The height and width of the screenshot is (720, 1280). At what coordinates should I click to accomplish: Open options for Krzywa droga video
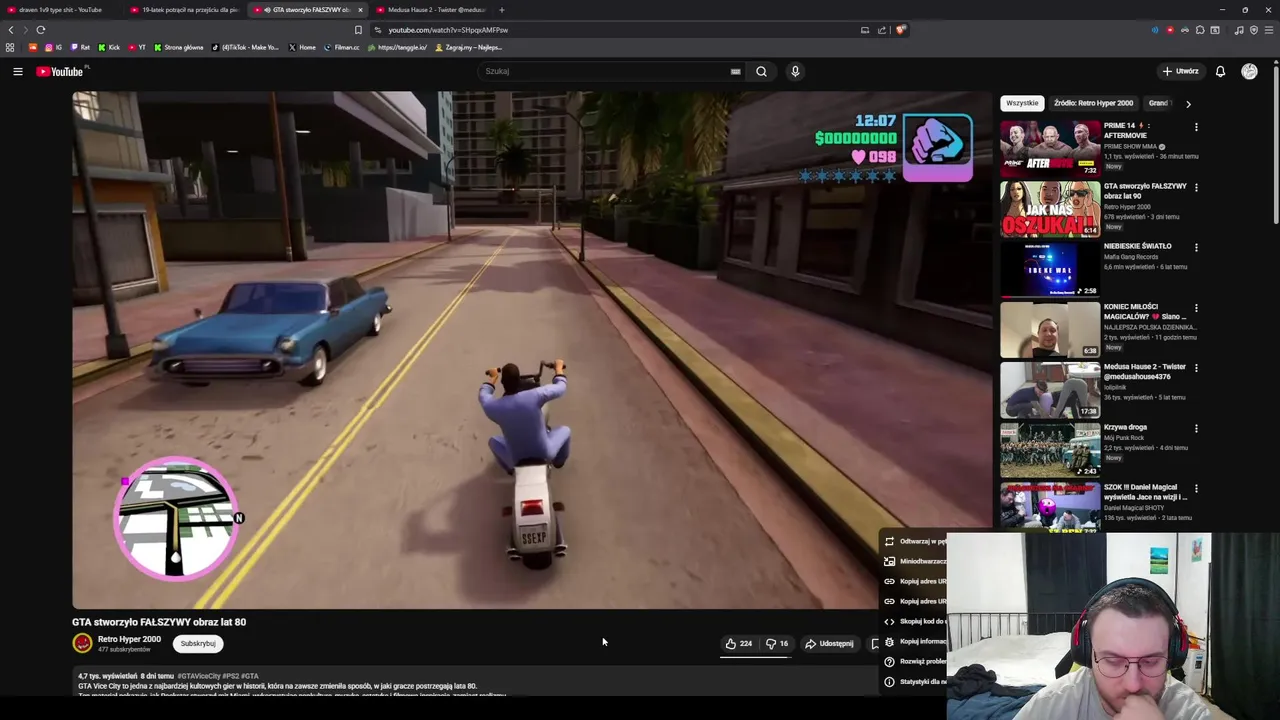(x=1196, y=428)
